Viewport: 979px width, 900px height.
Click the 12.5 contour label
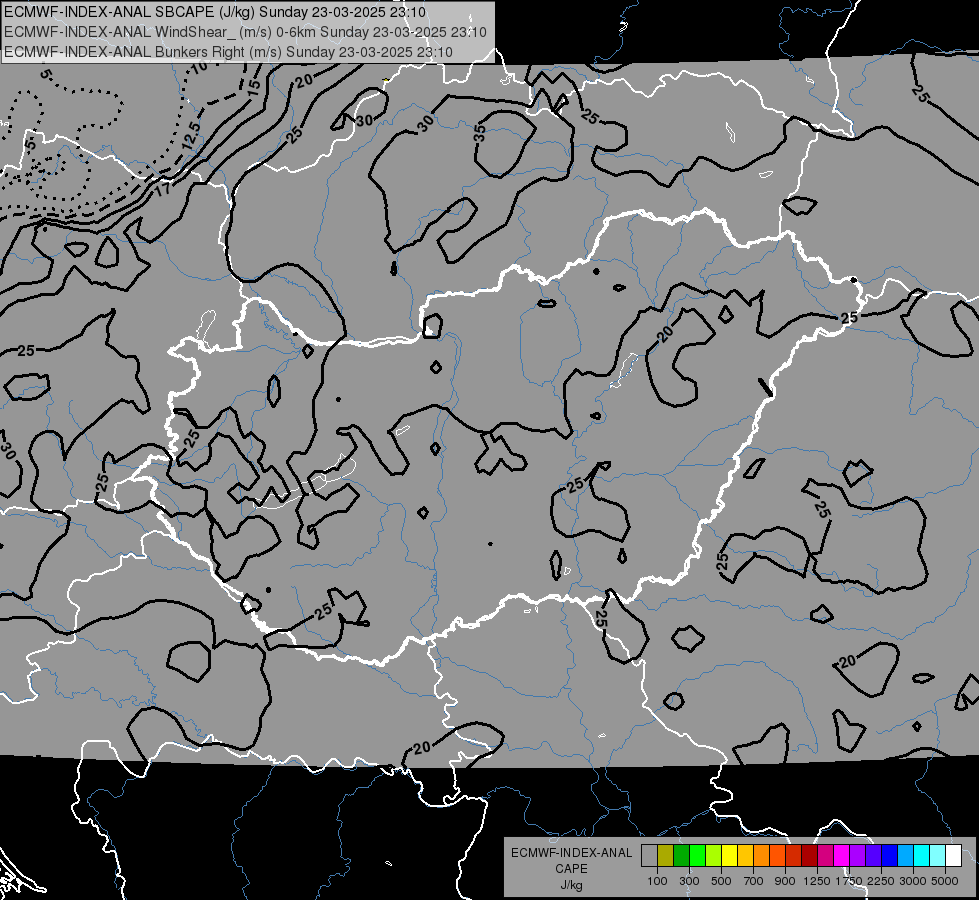[190, 136]
